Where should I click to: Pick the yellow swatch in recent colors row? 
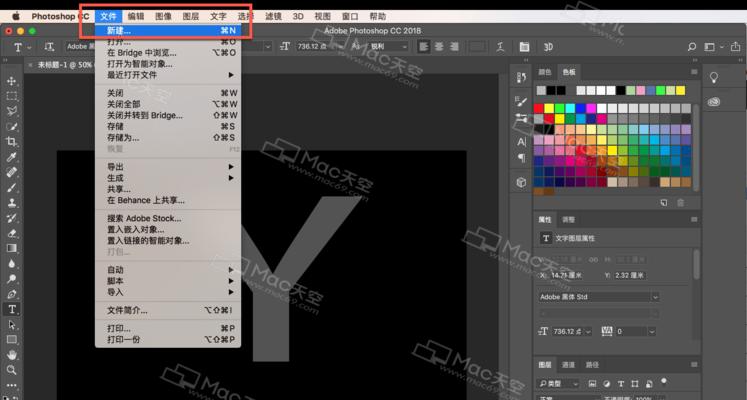tap(680, 90)
